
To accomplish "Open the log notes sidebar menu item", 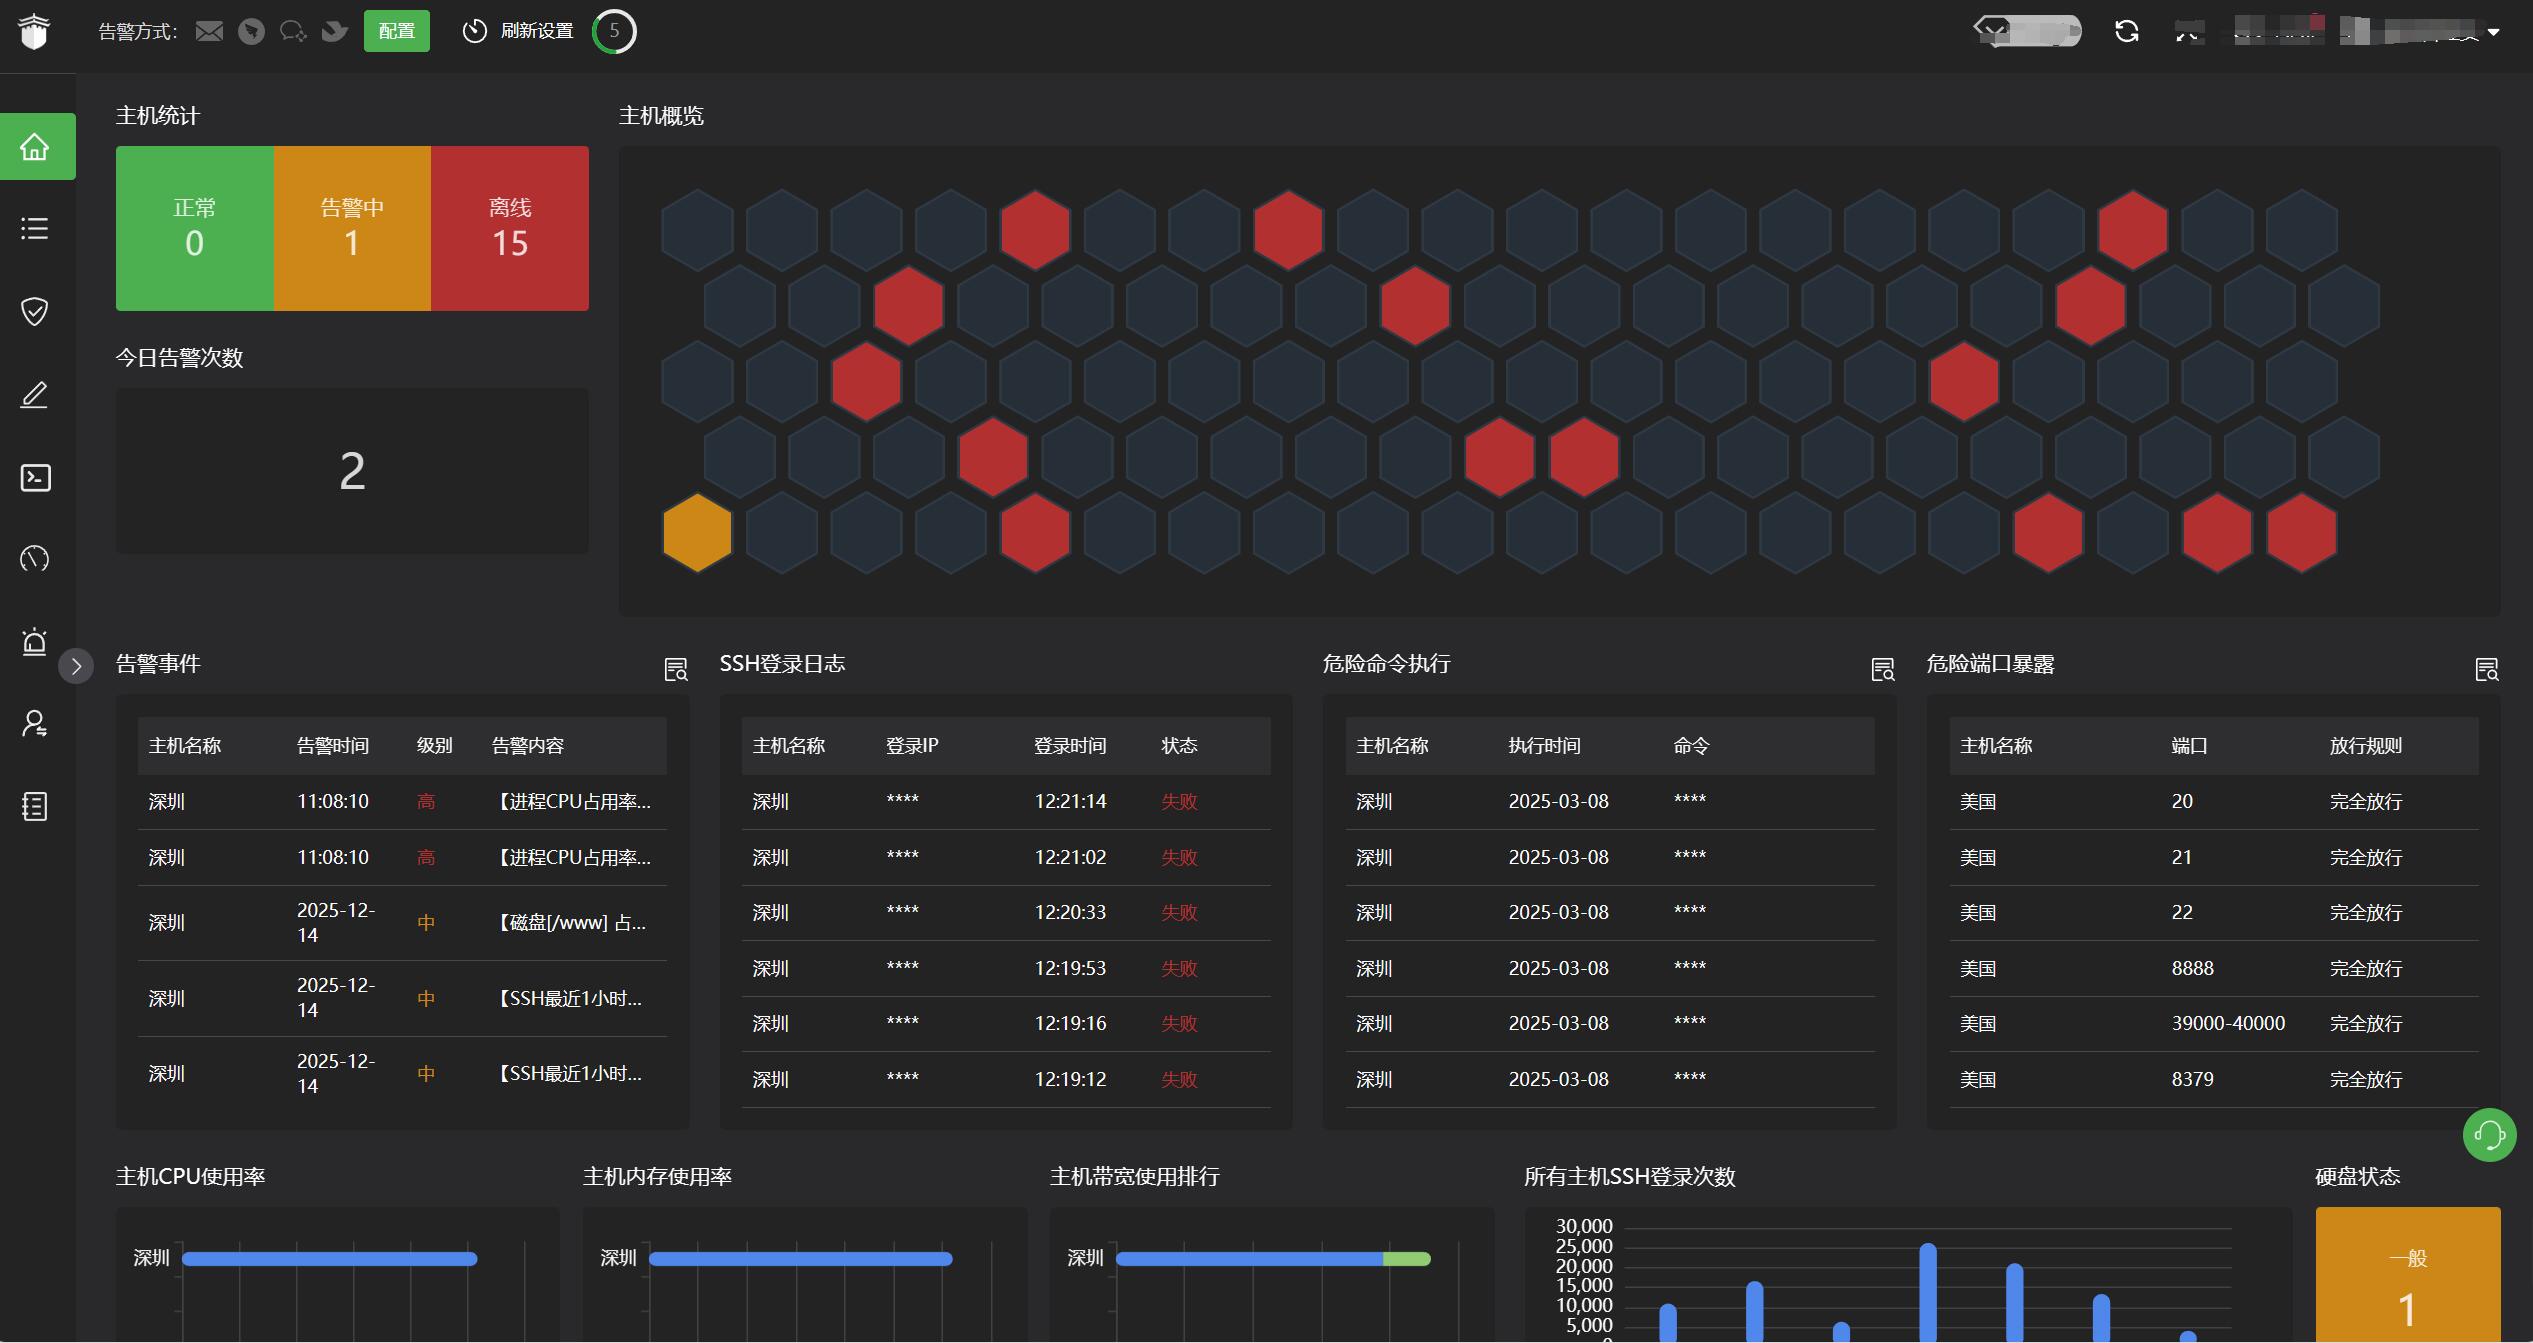I will coord(35,806).
